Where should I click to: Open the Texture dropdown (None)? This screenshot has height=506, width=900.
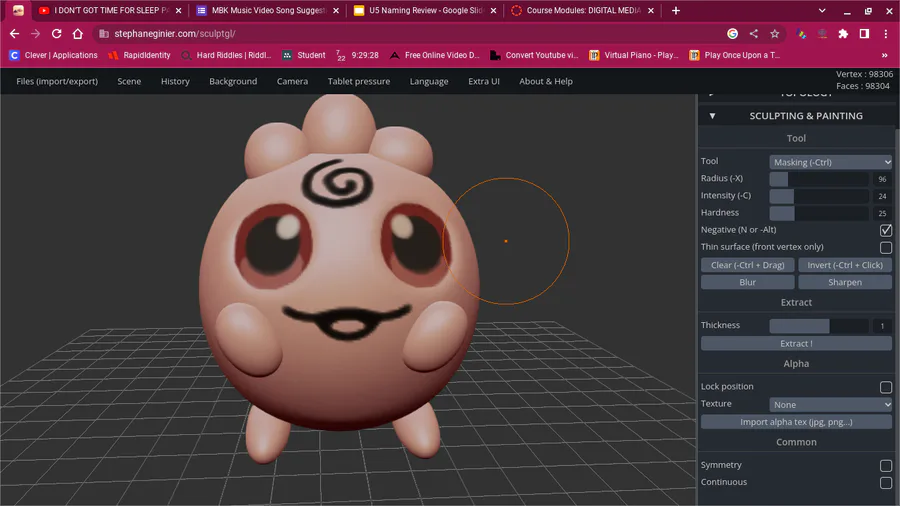[831, 404]
